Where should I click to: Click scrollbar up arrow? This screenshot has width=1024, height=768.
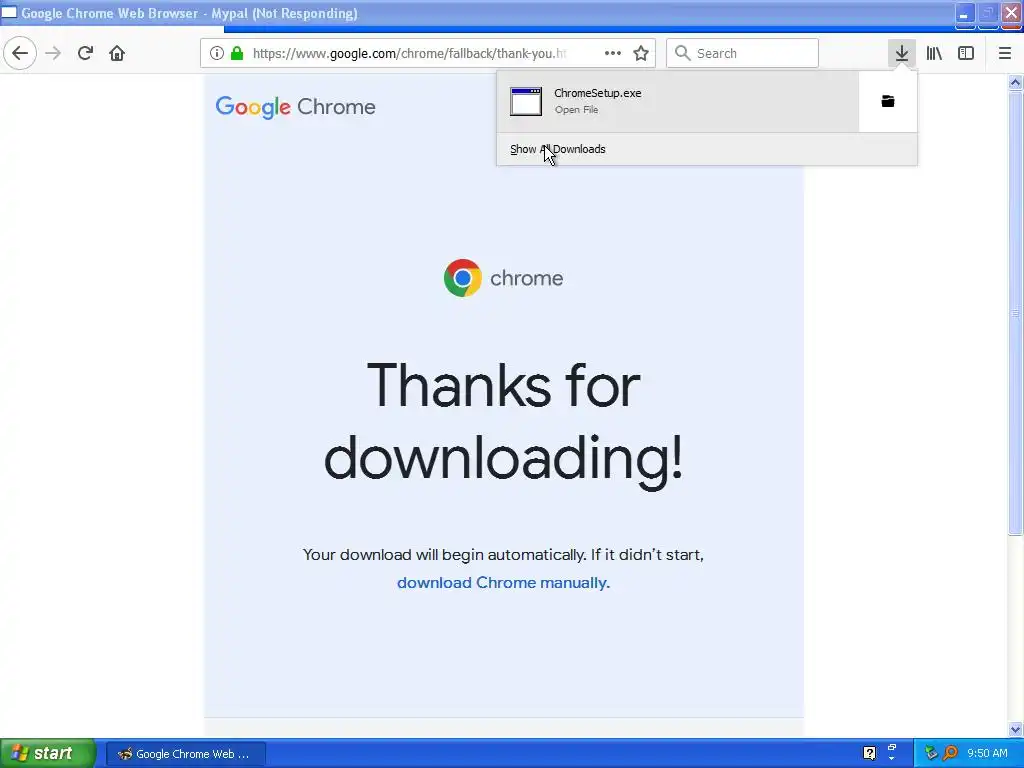(1015, 82)
